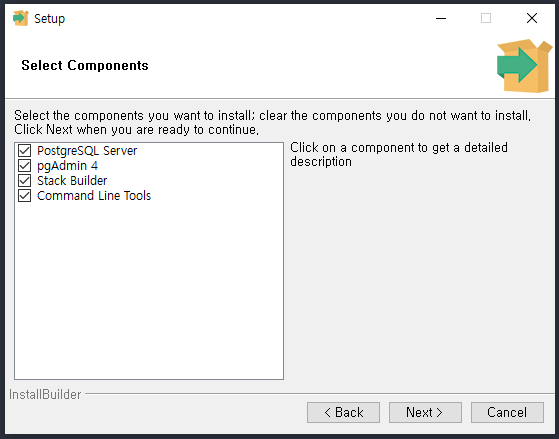Click the component description text area
Viewport: 559px width, 439px height.
click(x=399, y=154)
